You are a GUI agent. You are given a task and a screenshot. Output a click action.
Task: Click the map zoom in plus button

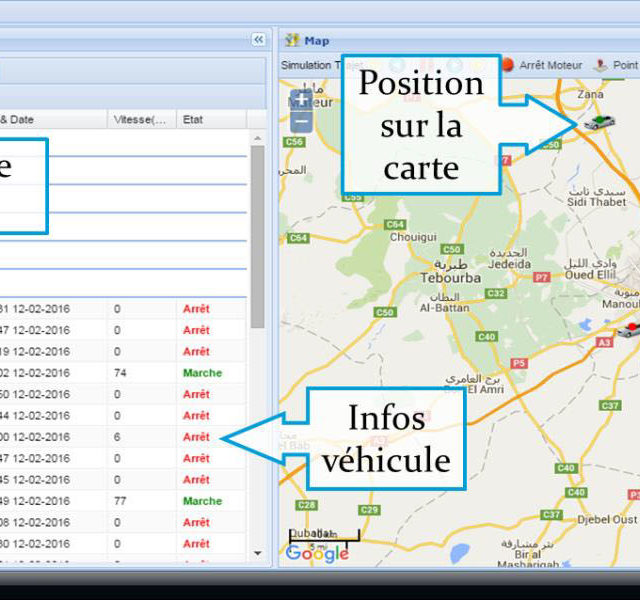(301, 100)
